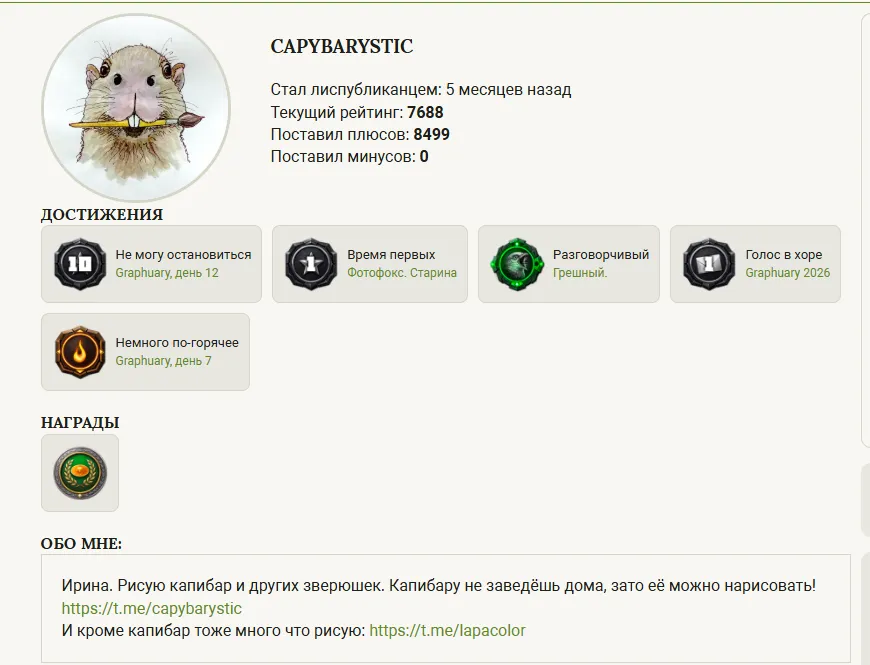The height and width of the screenshot is (665, 870).
Task: Click the 'Не могу остановиться' achievement title
Action: [183, 255]
